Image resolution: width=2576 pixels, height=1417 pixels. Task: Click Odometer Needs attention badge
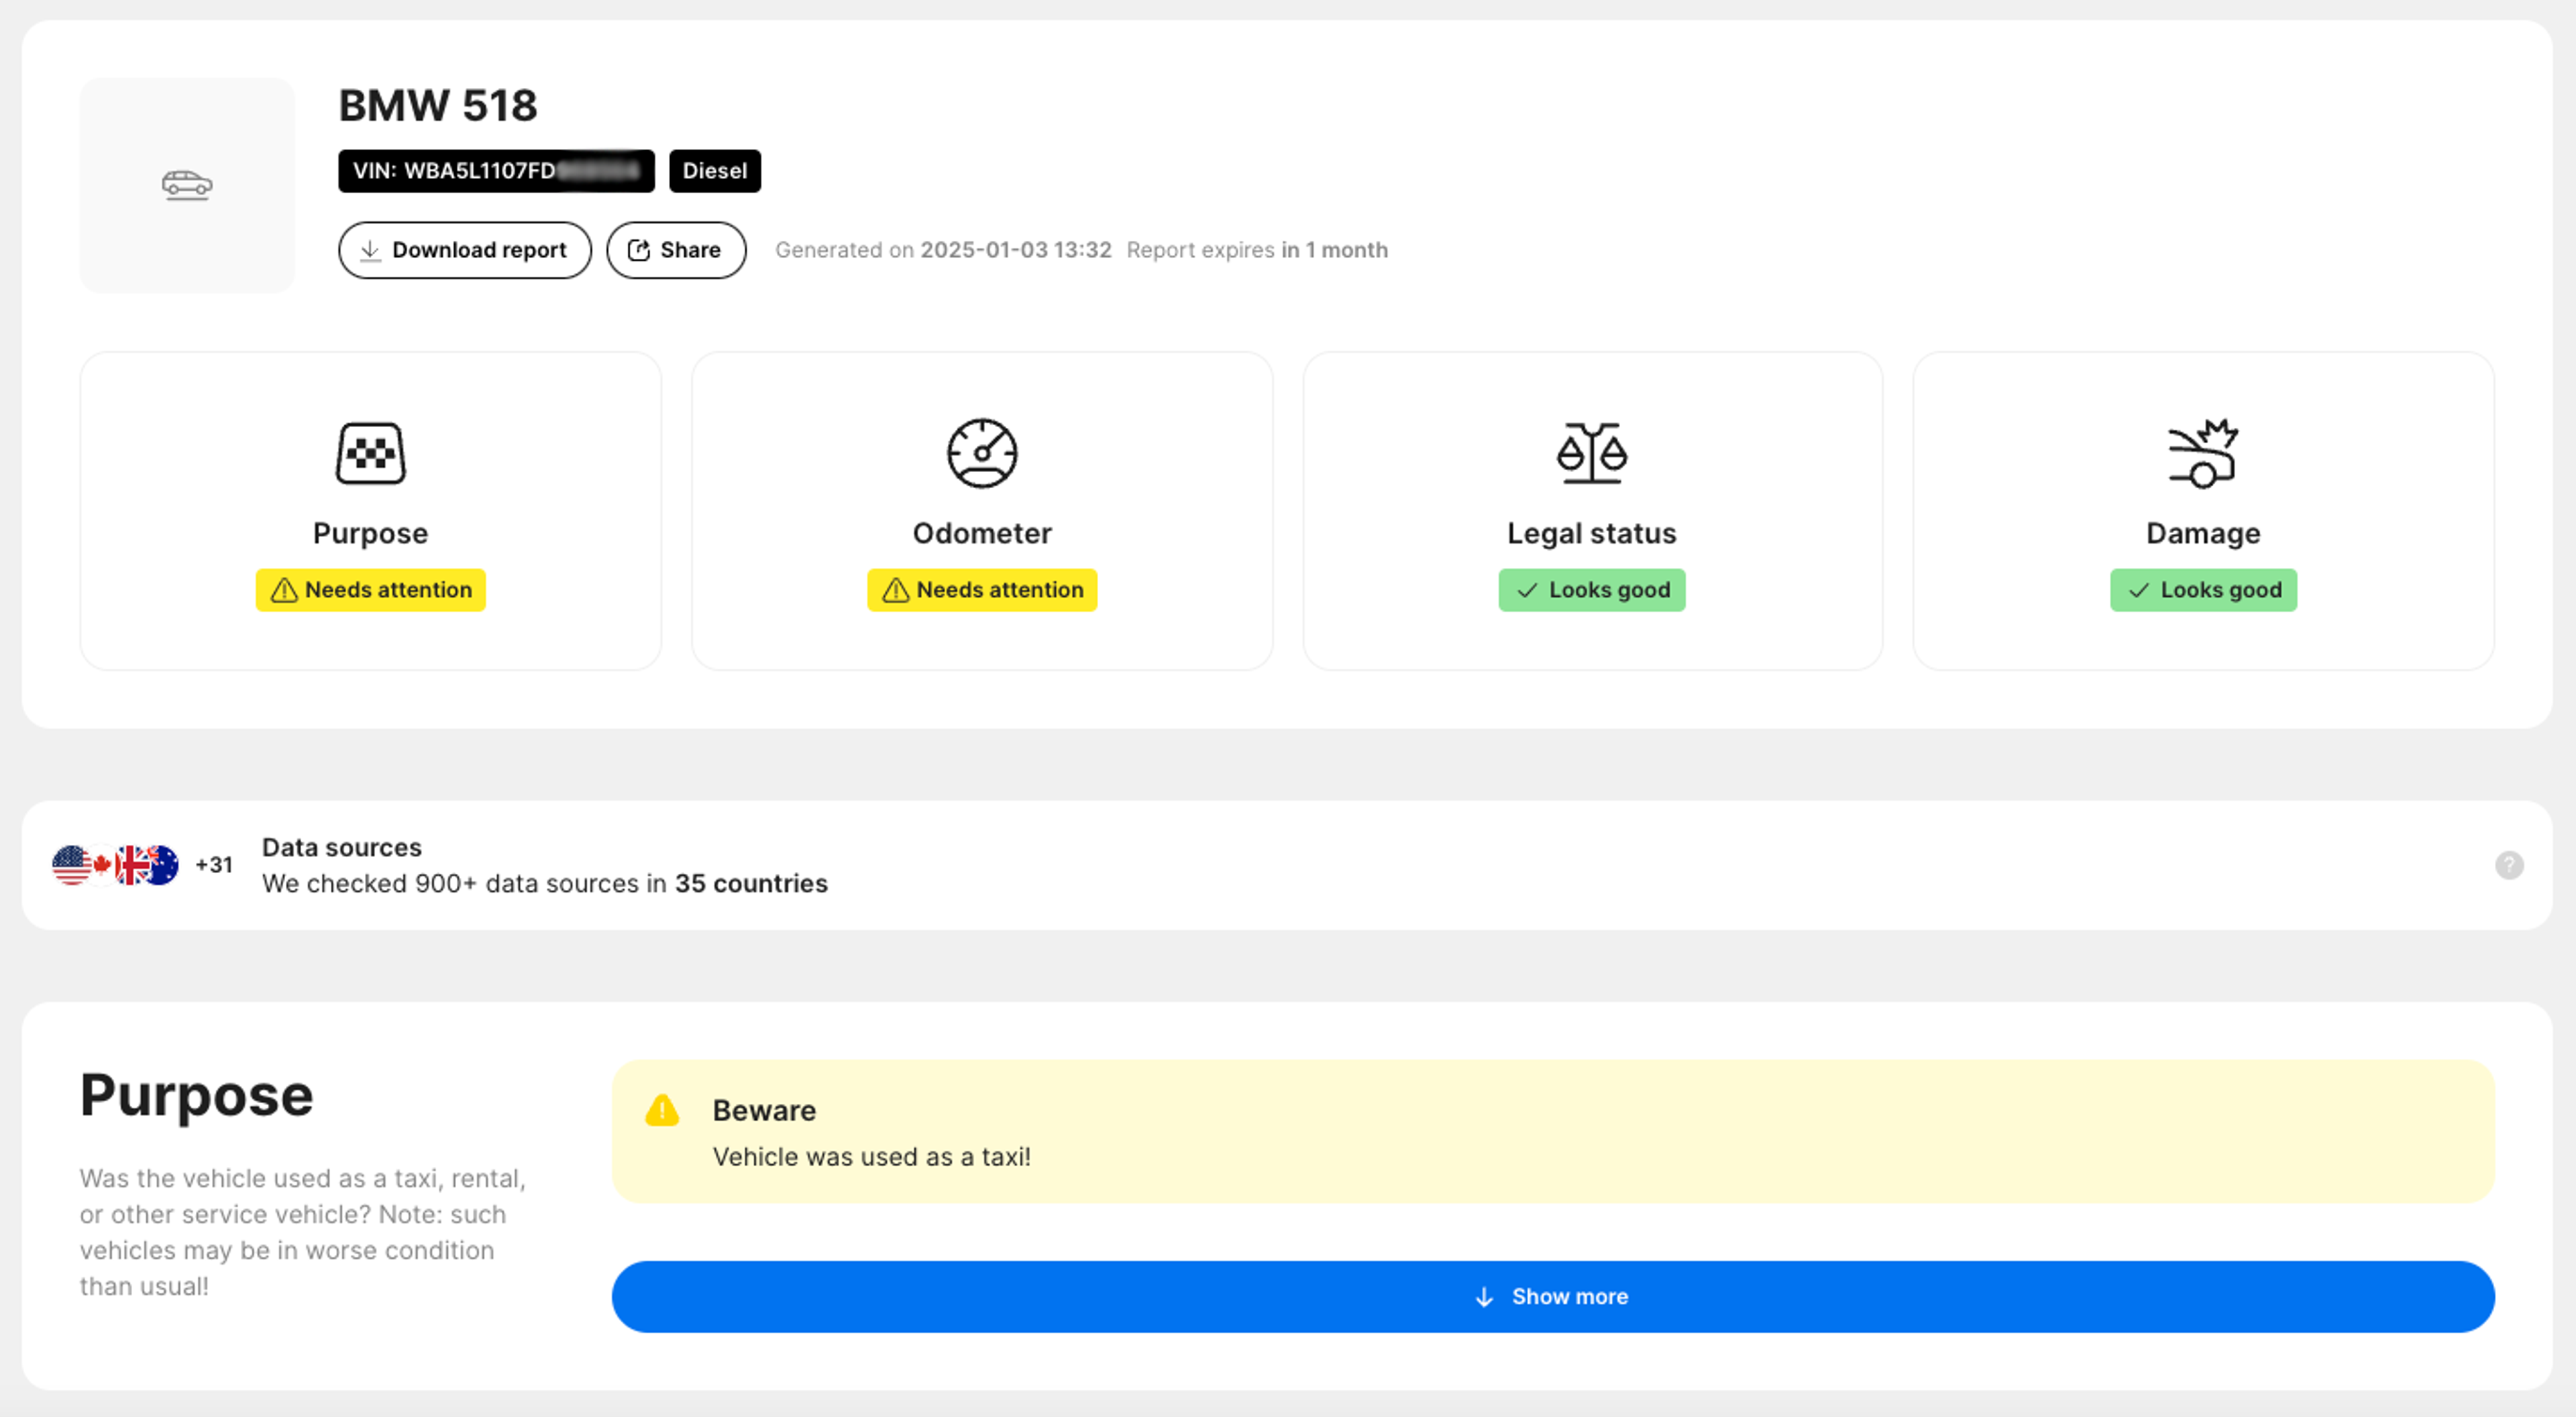[x=981, y=590]
